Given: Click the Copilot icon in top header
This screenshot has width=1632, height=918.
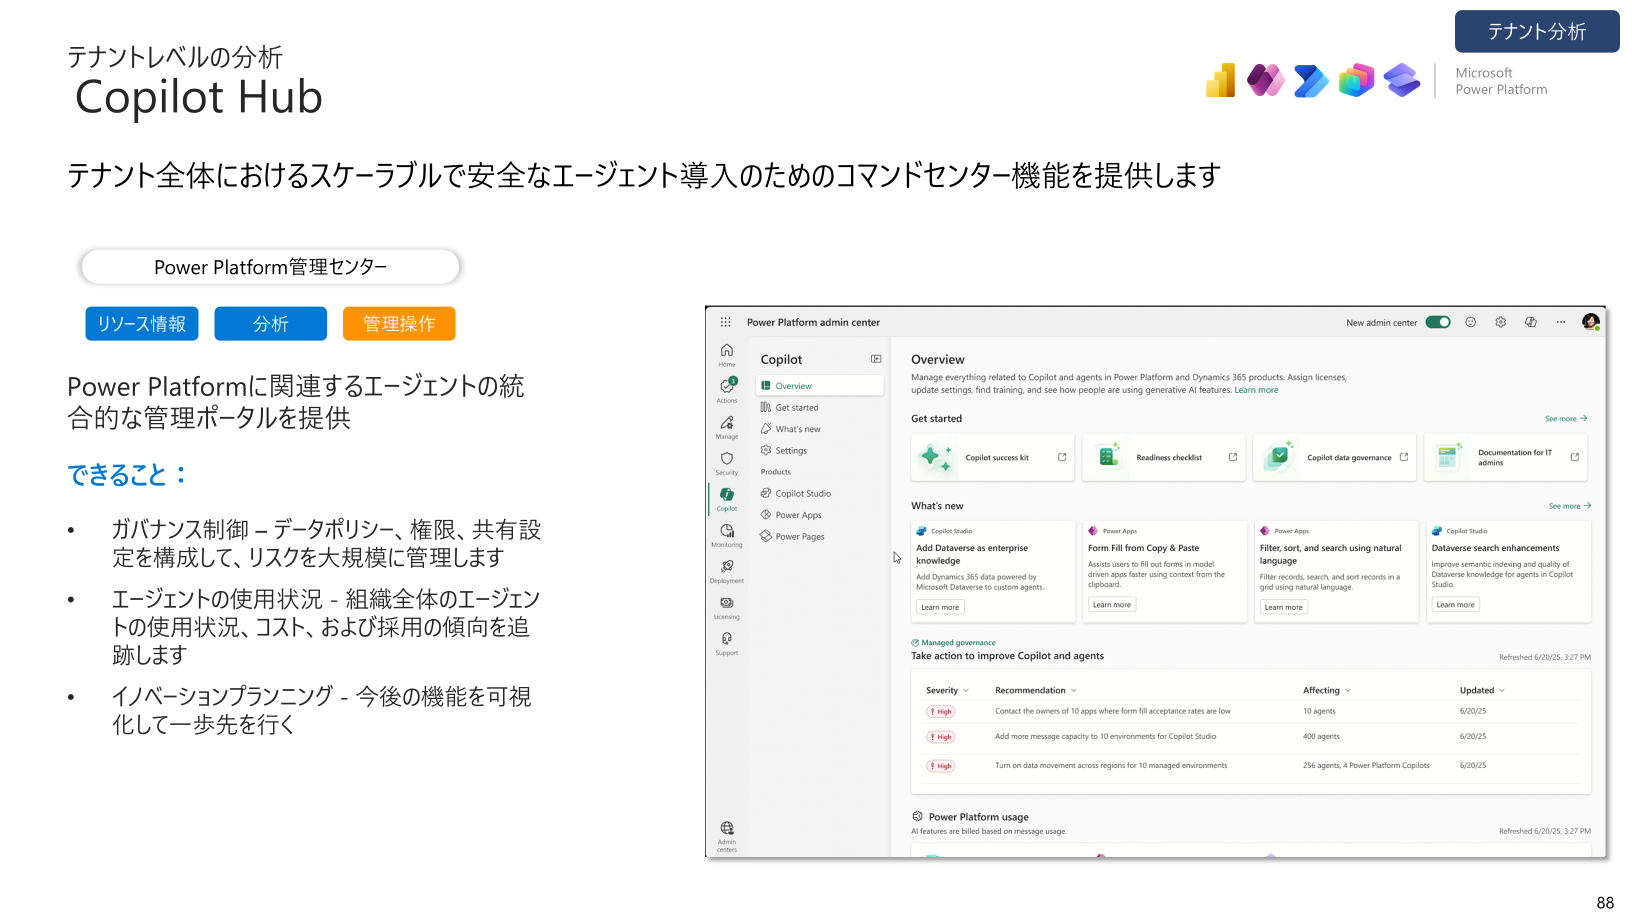Looking at the screenshot, I should click(1531, 322).
